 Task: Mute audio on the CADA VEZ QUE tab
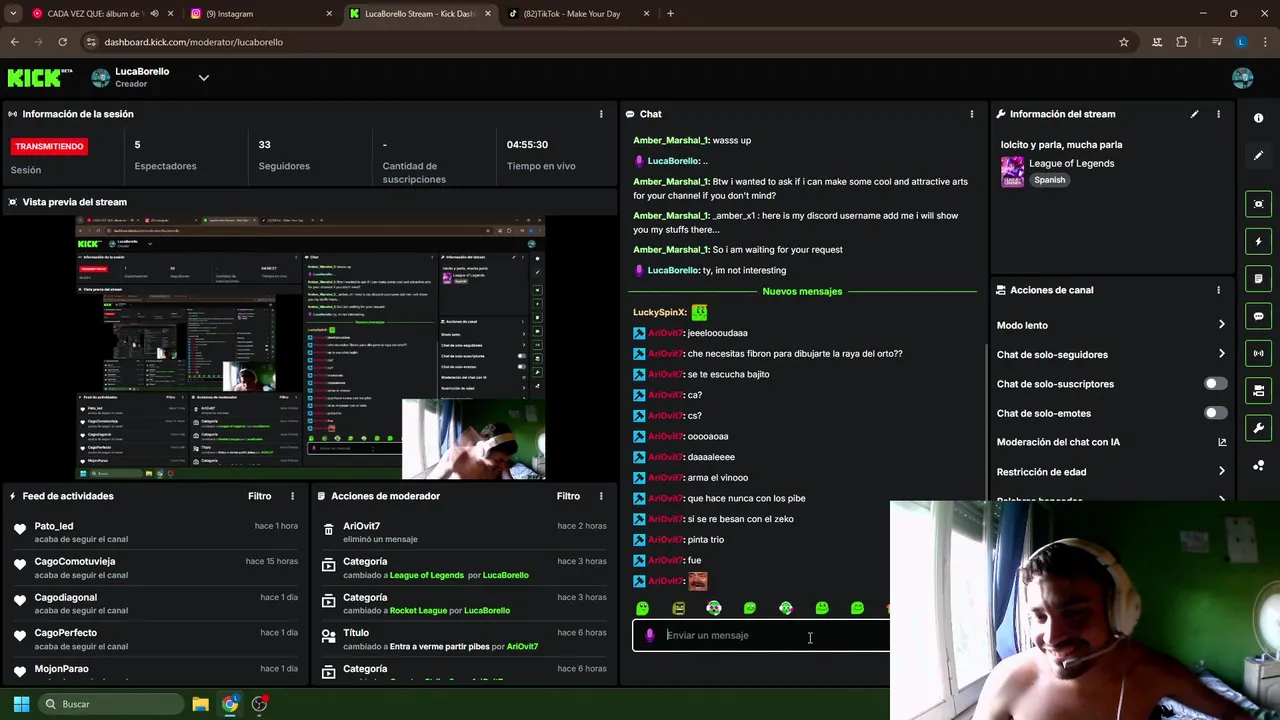154,14
